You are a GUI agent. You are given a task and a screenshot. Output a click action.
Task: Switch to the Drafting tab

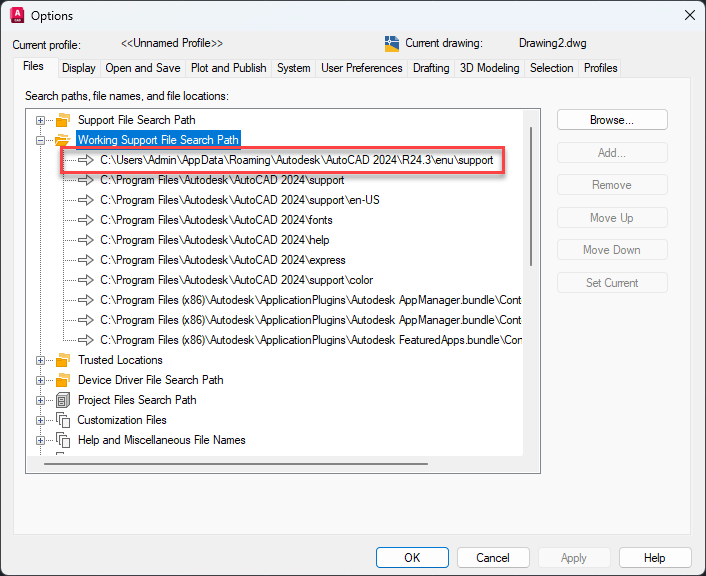coord(431,68)
